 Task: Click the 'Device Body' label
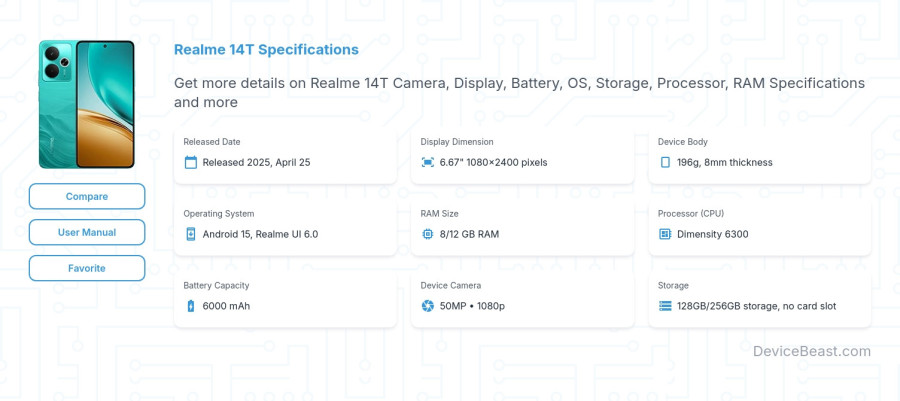pos(682,142)
